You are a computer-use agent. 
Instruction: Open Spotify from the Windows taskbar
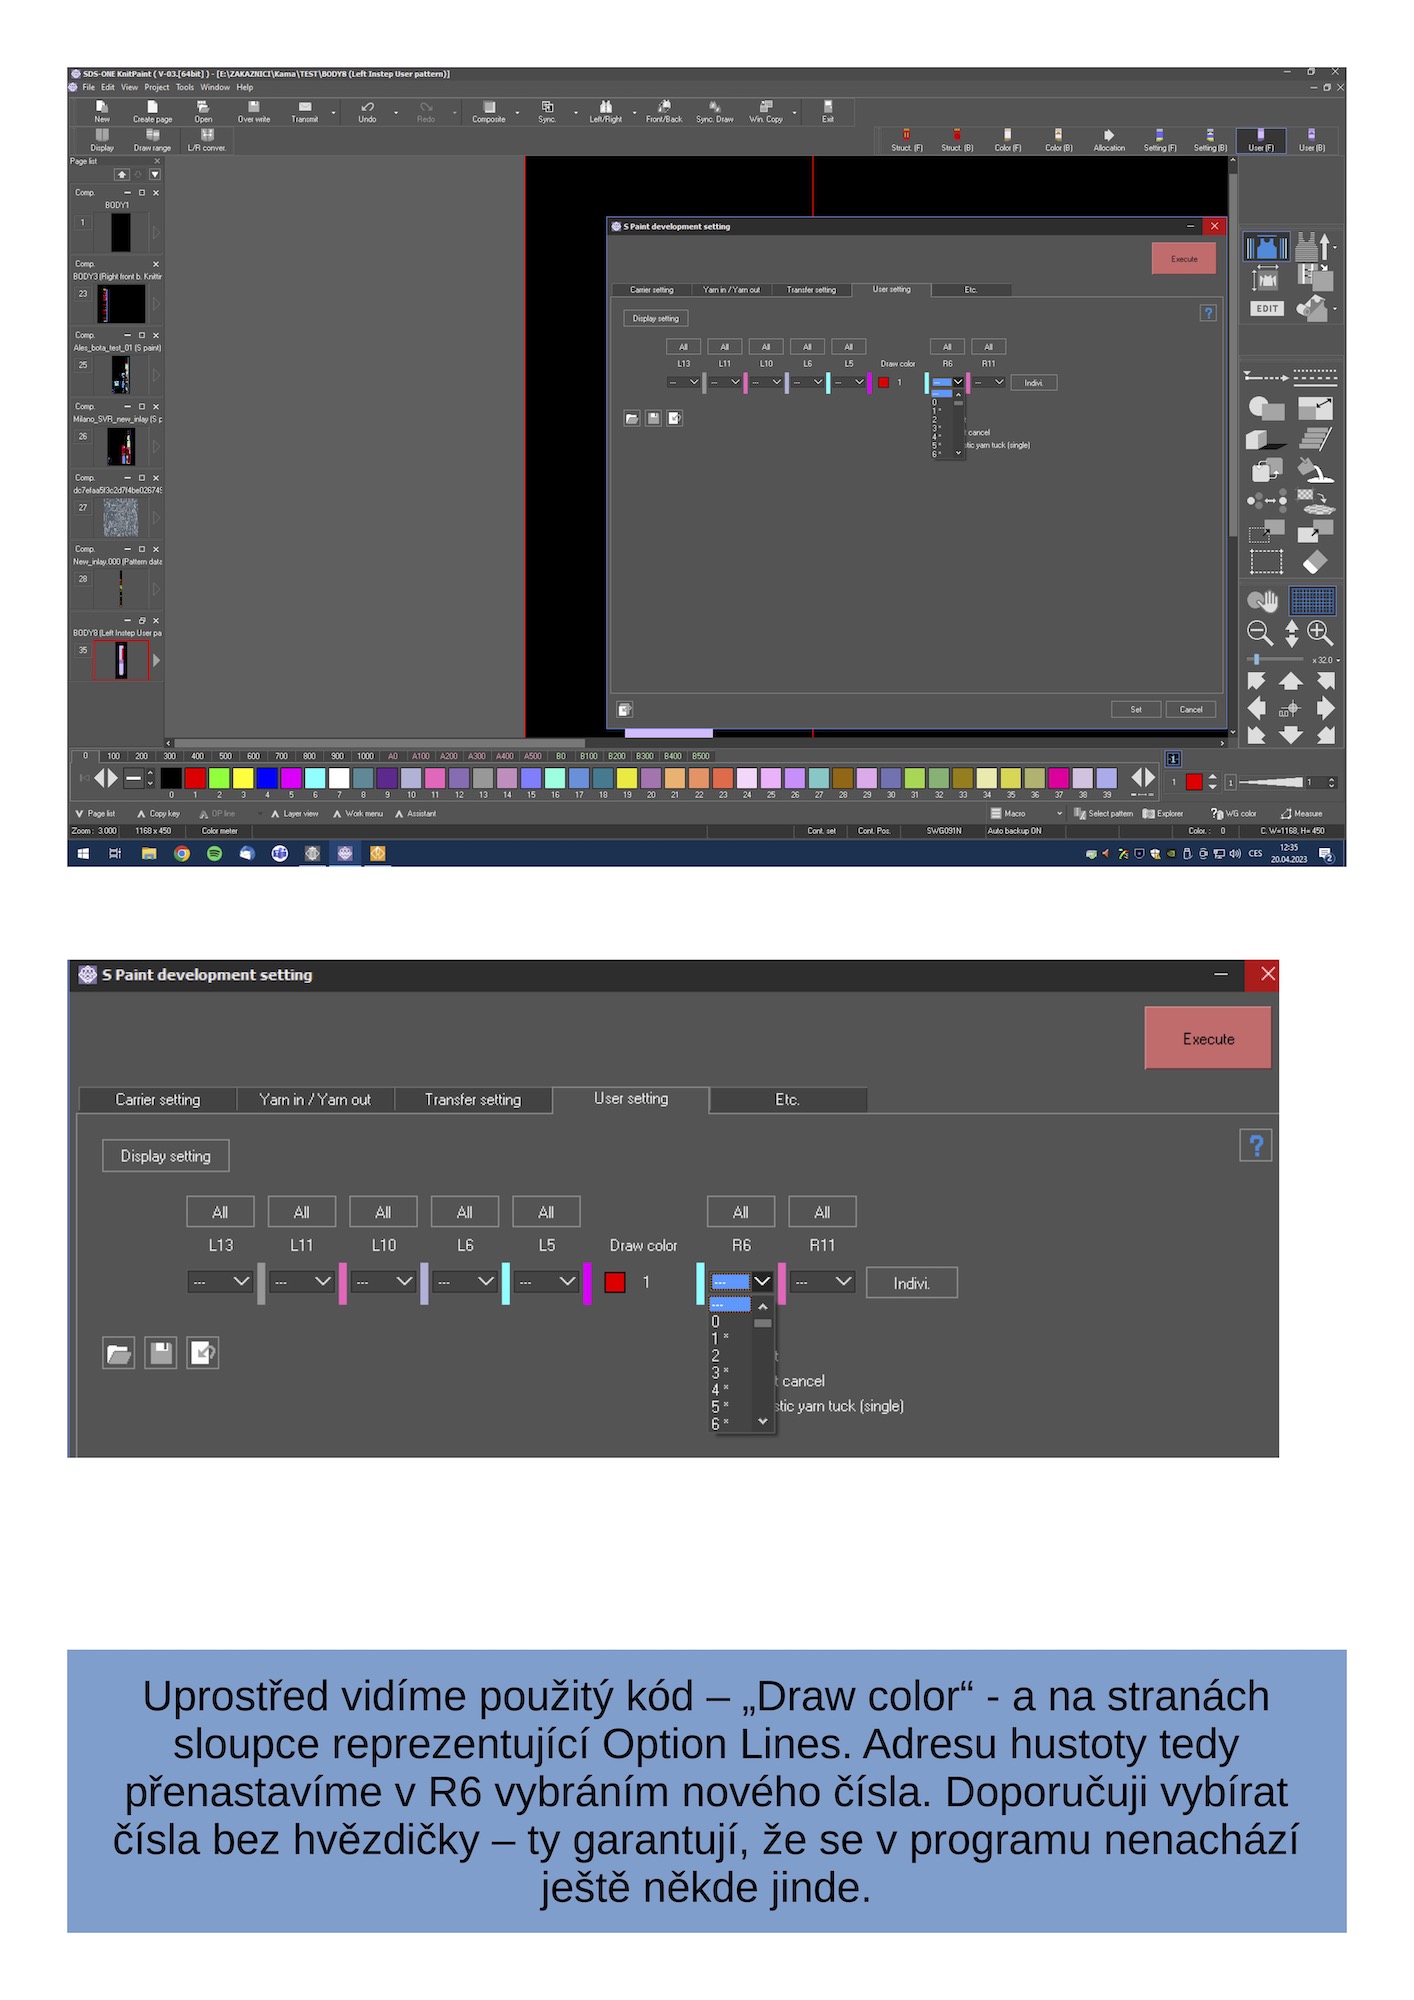214,853
